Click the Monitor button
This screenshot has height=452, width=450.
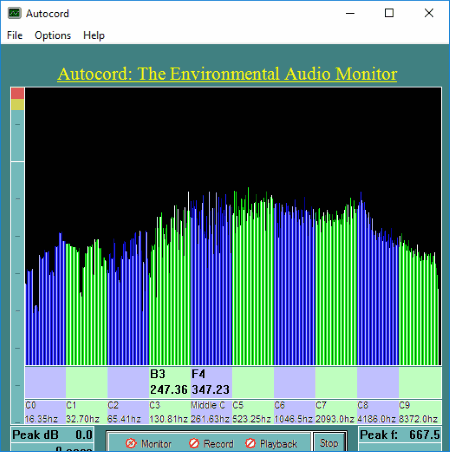[148, 444]
